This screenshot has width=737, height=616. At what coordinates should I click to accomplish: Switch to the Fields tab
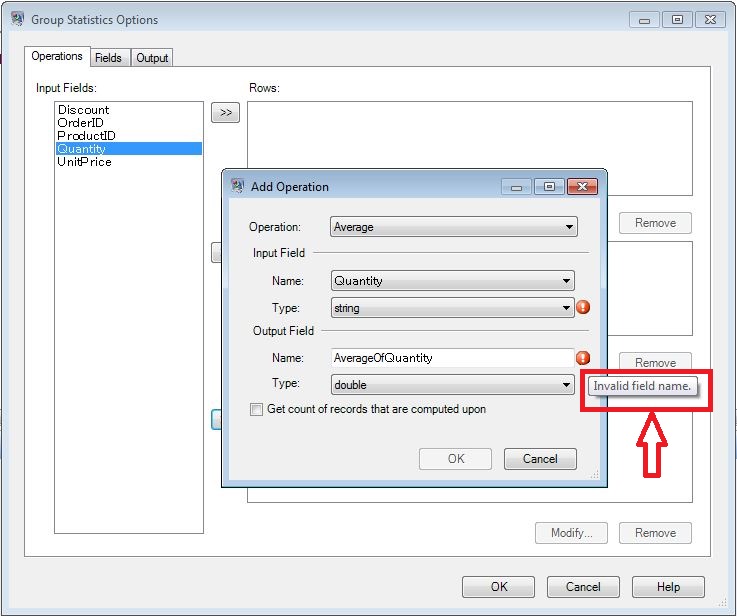tap(109, 58)
